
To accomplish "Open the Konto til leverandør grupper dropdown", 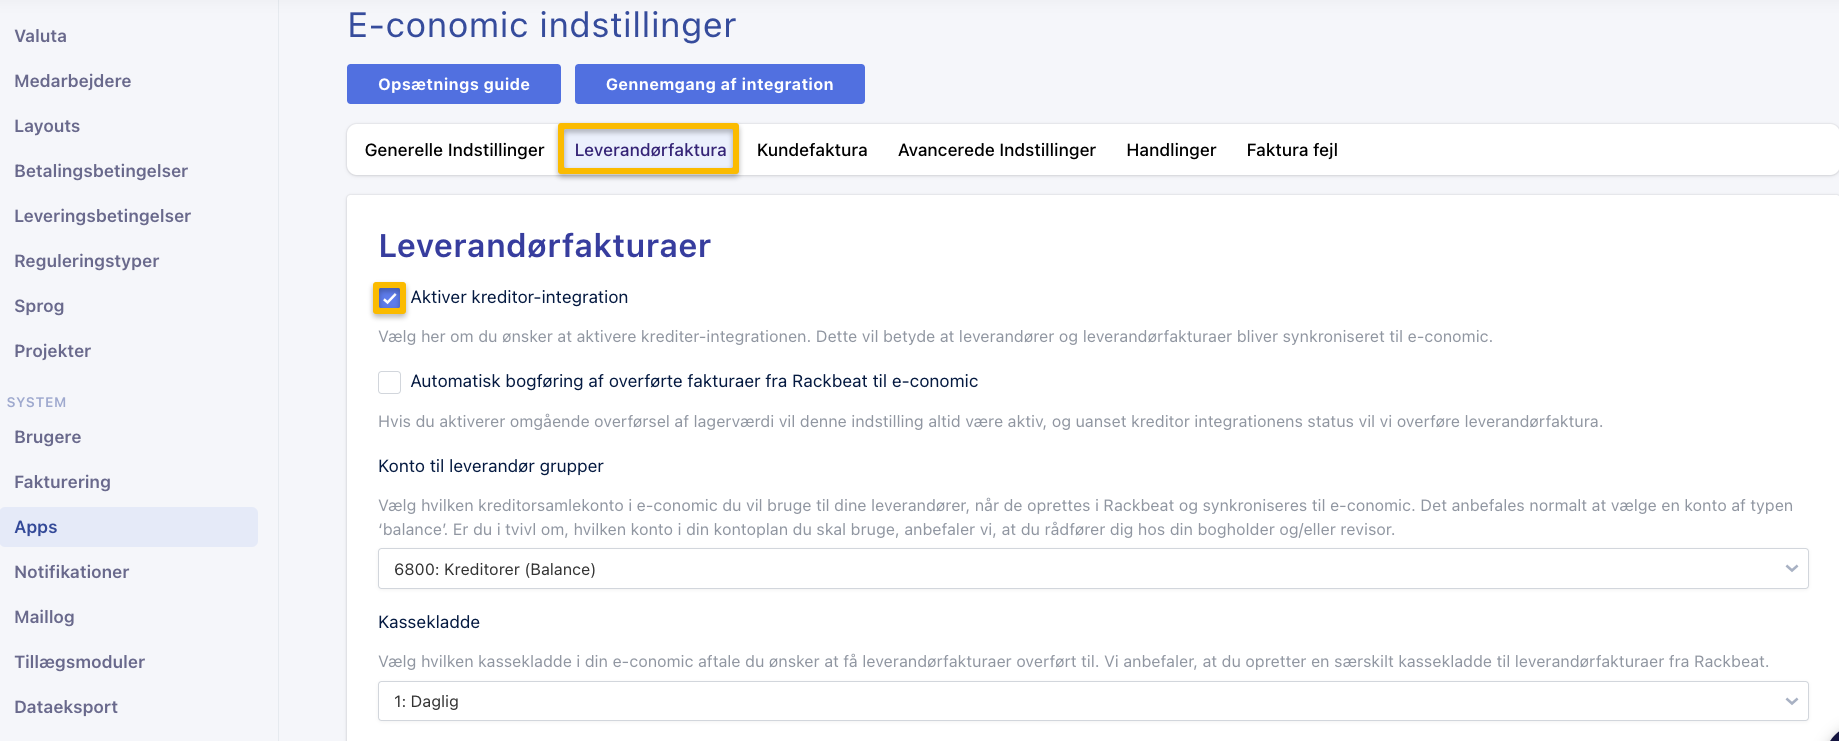I will [1092, 569].
